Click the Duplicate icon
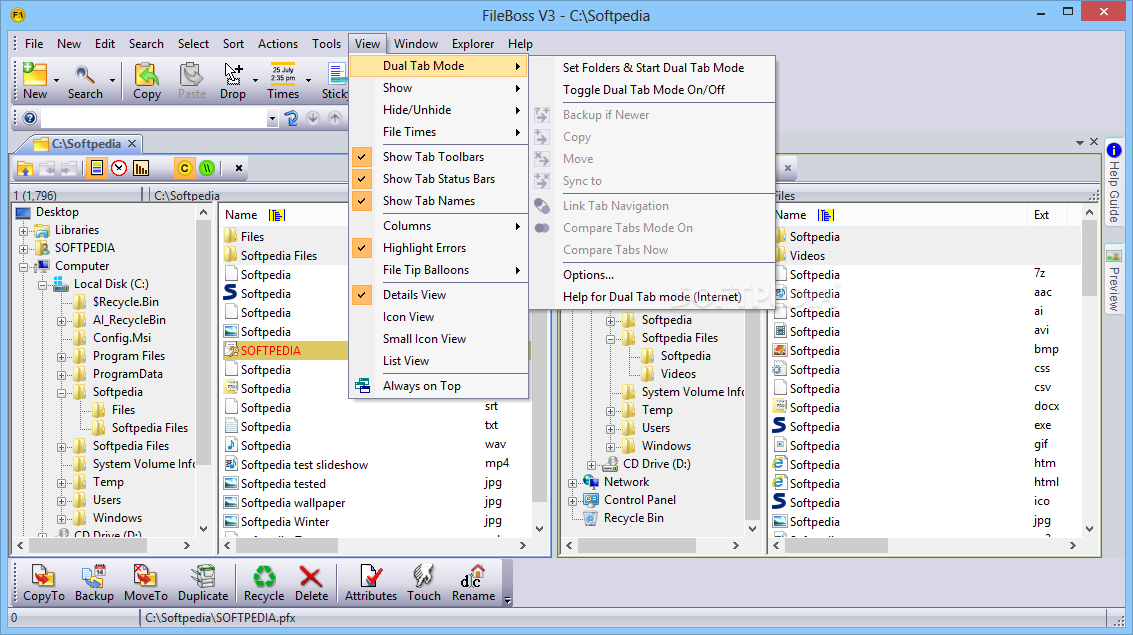Image resolution: width=1133 pixels, height=635 pixels. coord(203,584)
